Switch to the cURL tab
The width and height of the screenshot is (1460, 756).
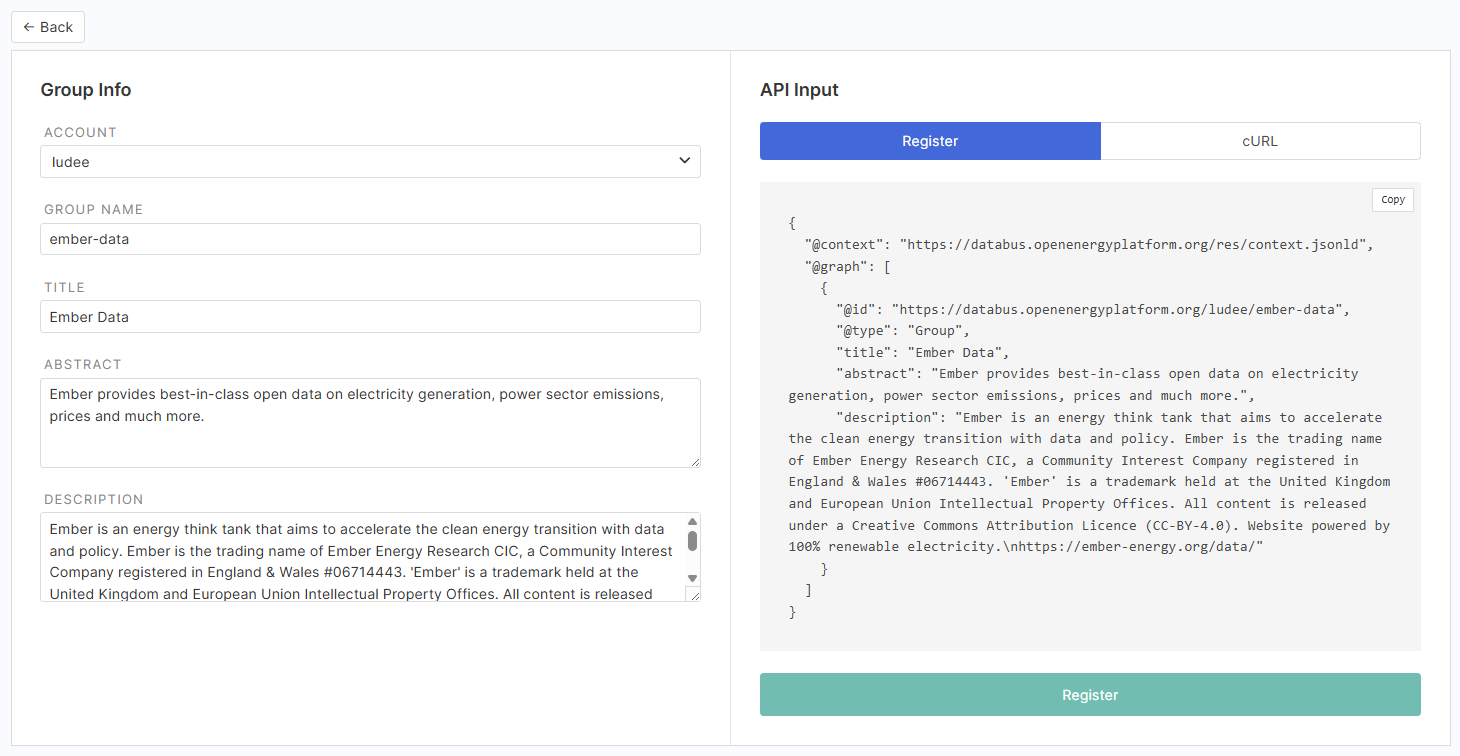point(1260,141)
